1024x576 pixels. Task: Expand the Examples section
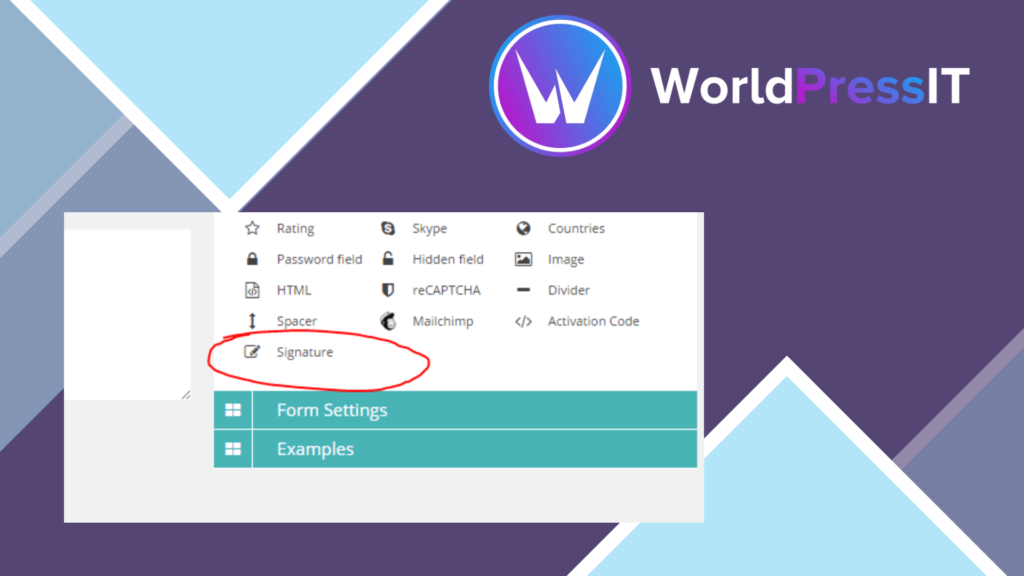455,449
